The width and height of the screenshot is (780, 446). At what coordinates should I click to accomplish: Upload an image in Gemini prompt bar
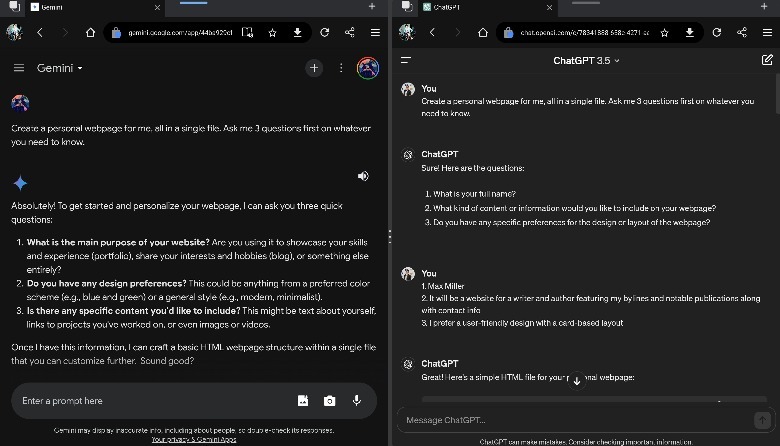pyautogui.click(x=302, y=401)
